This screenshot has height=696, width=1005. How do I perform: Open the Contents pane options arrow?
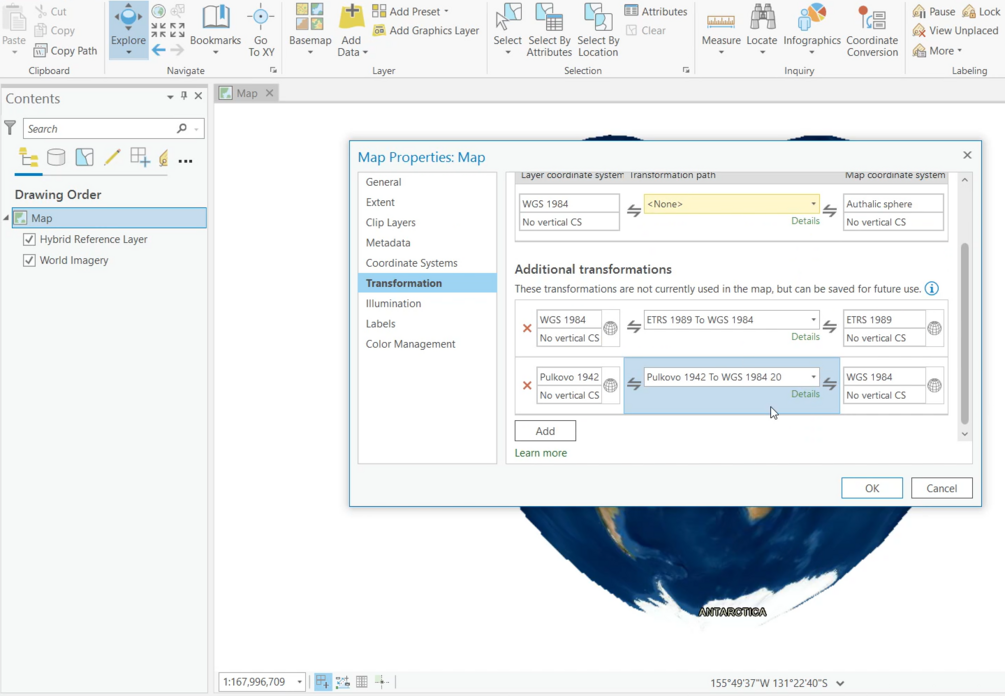point(170,97)
